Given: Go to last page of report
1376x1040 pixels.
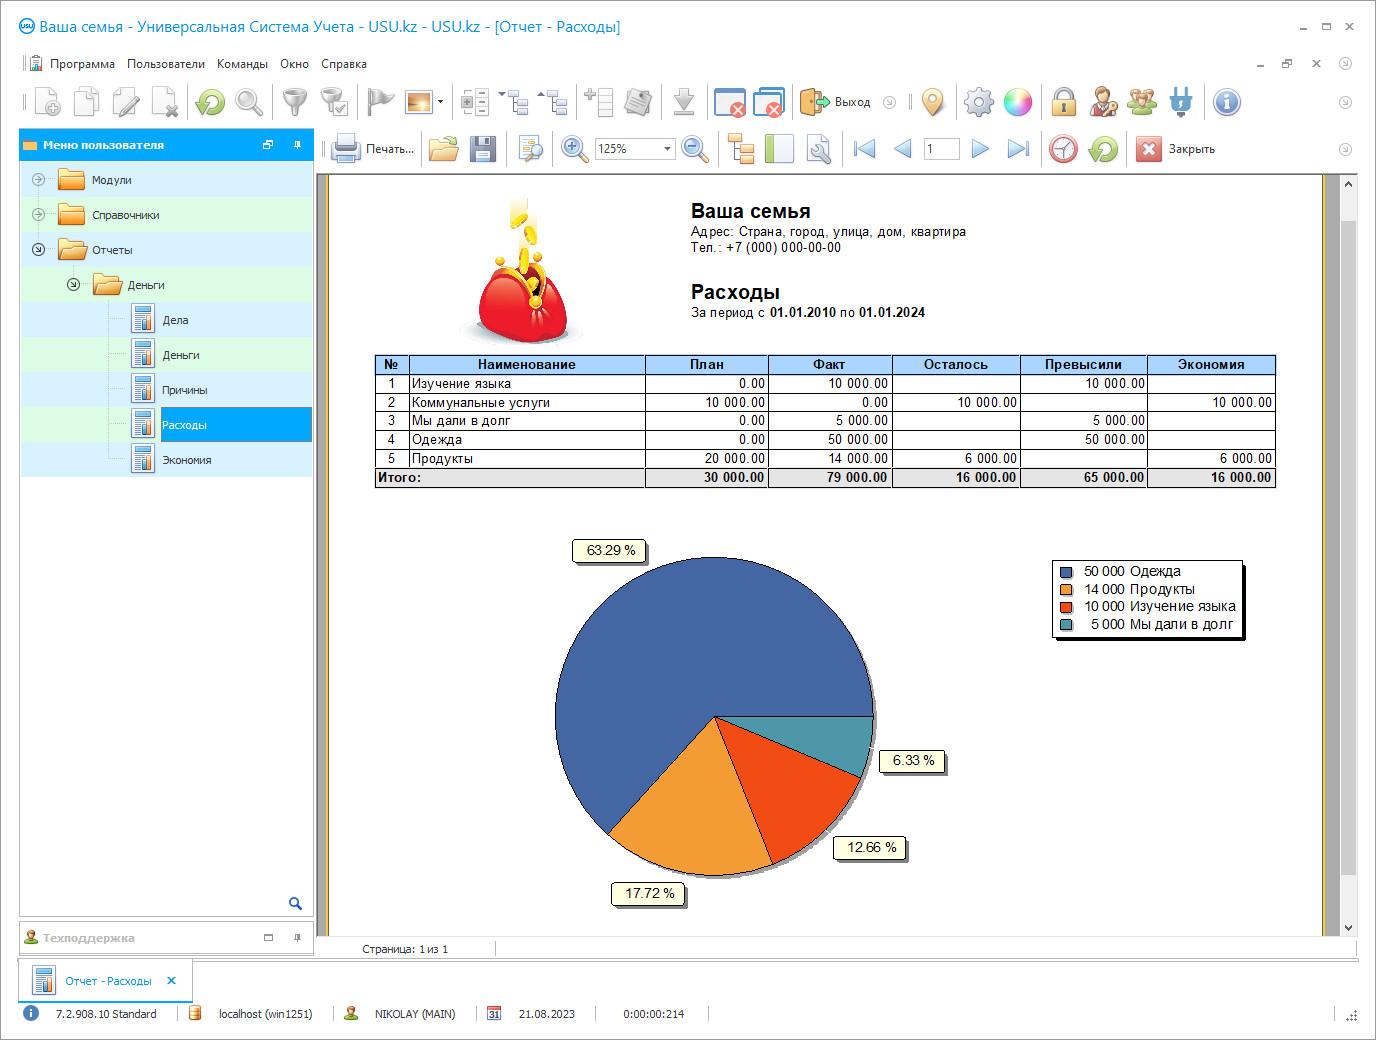Looking at the screenshot, I should click(1018, 149).
